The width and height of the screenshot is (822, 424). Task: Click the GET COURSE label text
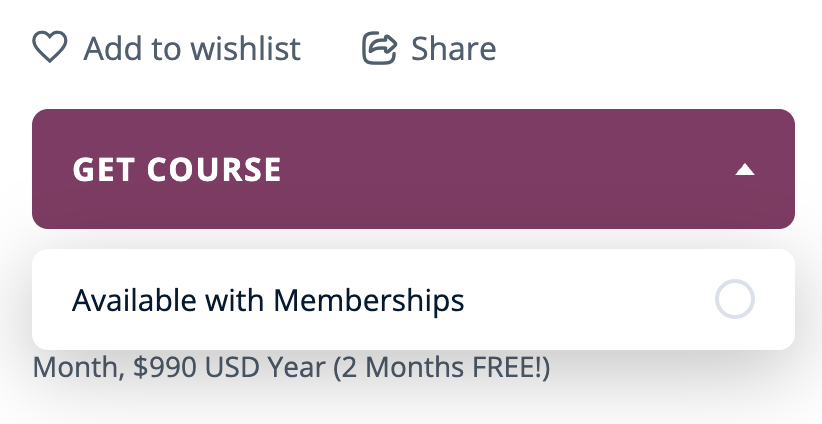point(177,170)
